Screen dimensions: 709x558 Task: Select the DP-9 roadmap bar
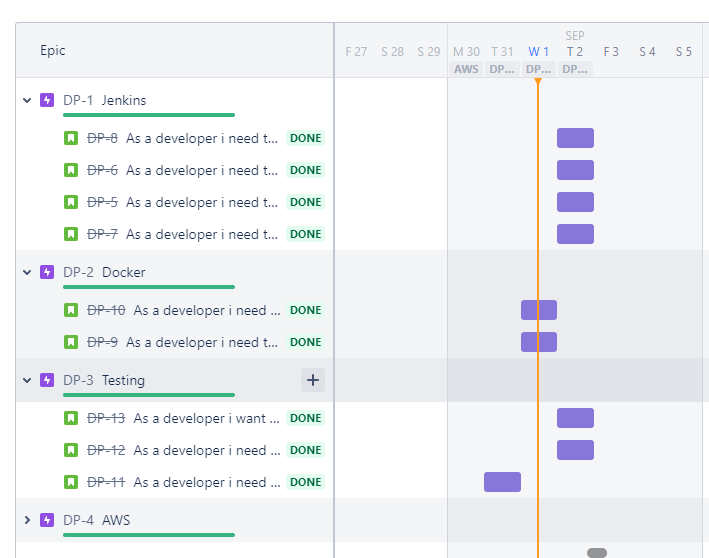539,342
